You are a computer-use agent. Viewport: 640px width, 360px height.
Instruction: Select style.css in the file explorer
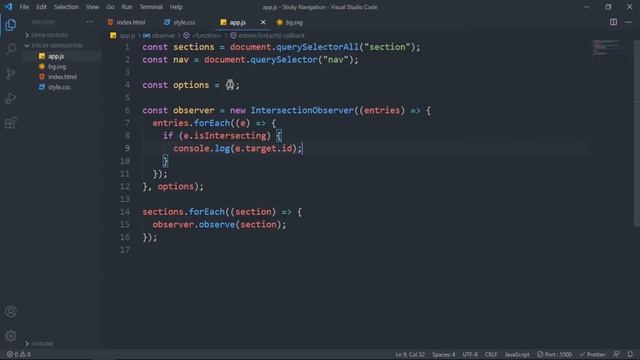point(59,87)
